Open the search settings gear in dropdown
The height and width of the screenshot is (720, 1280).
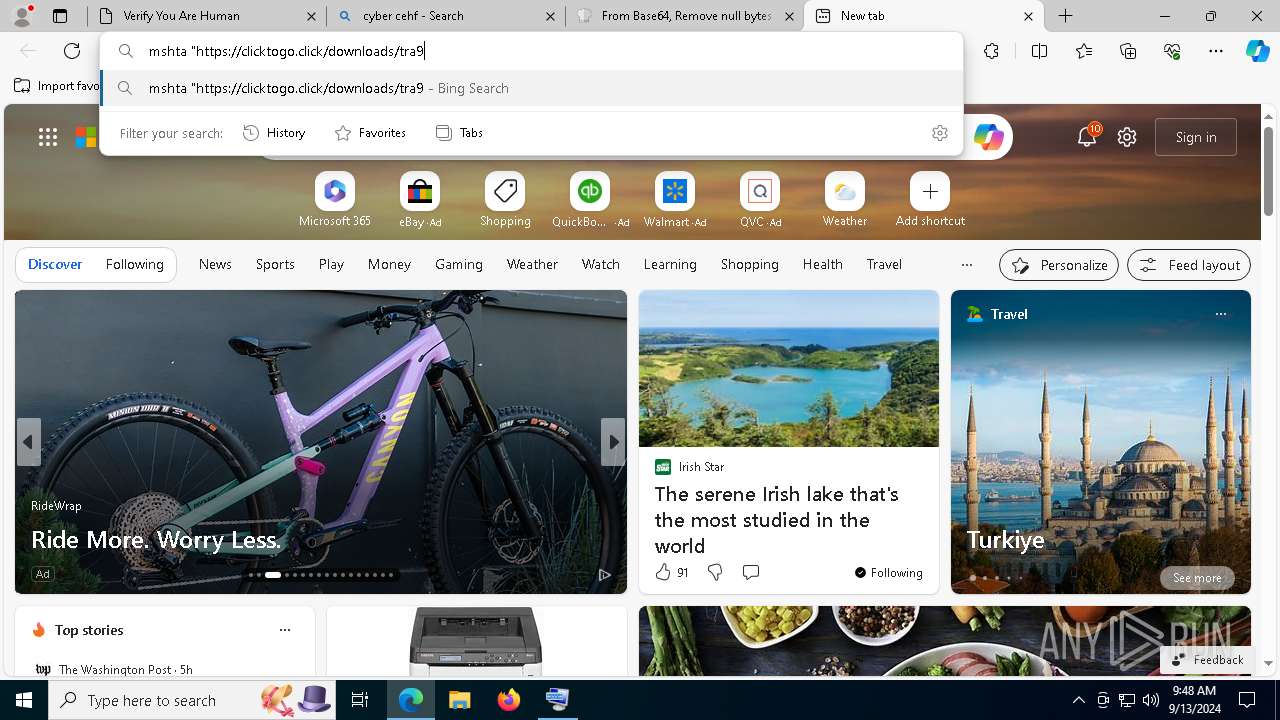pos(940,133)
